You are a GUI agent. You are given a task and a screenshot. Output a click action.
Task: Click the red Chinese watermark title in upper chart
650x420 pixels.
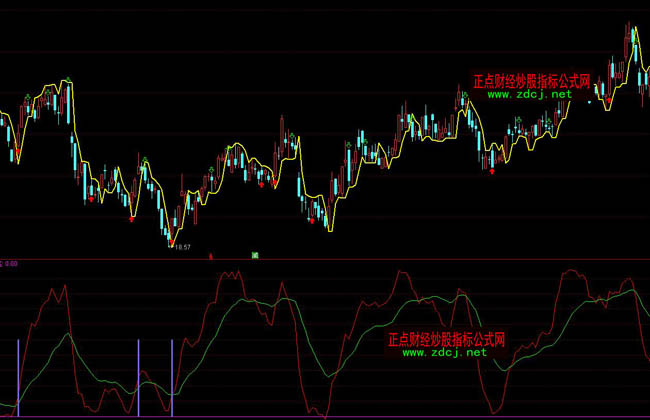point(530,82)
